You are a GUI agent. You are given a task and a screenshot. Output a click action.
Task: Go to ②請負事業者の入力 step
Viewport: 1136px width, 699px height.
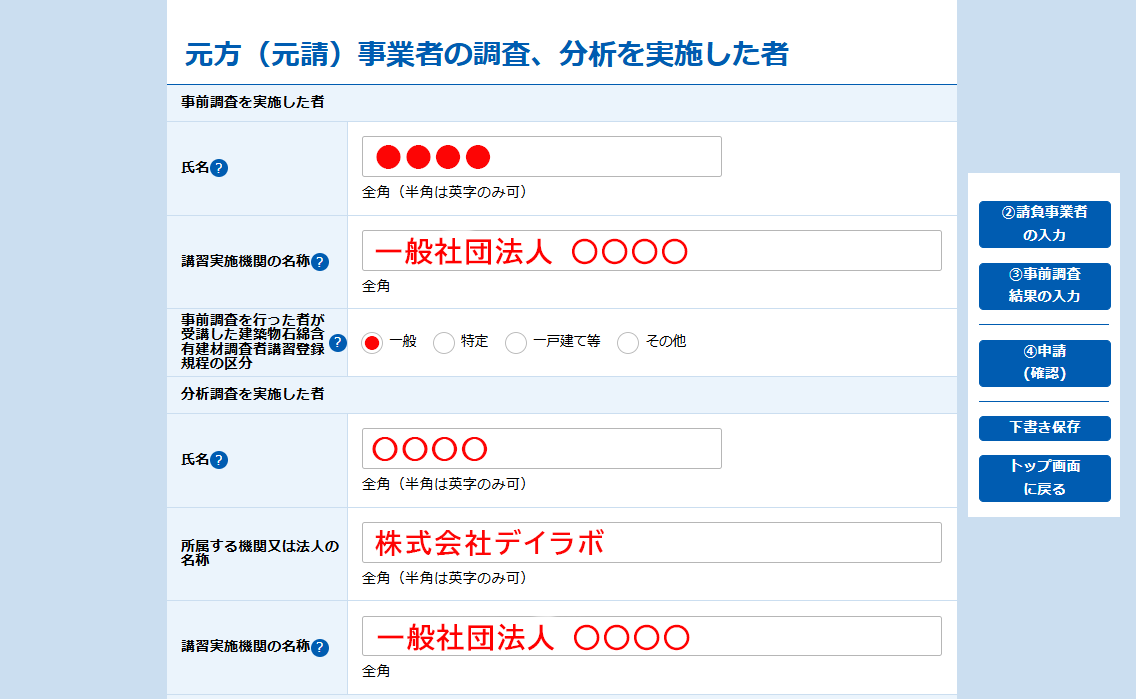(x=1044, y=224)
